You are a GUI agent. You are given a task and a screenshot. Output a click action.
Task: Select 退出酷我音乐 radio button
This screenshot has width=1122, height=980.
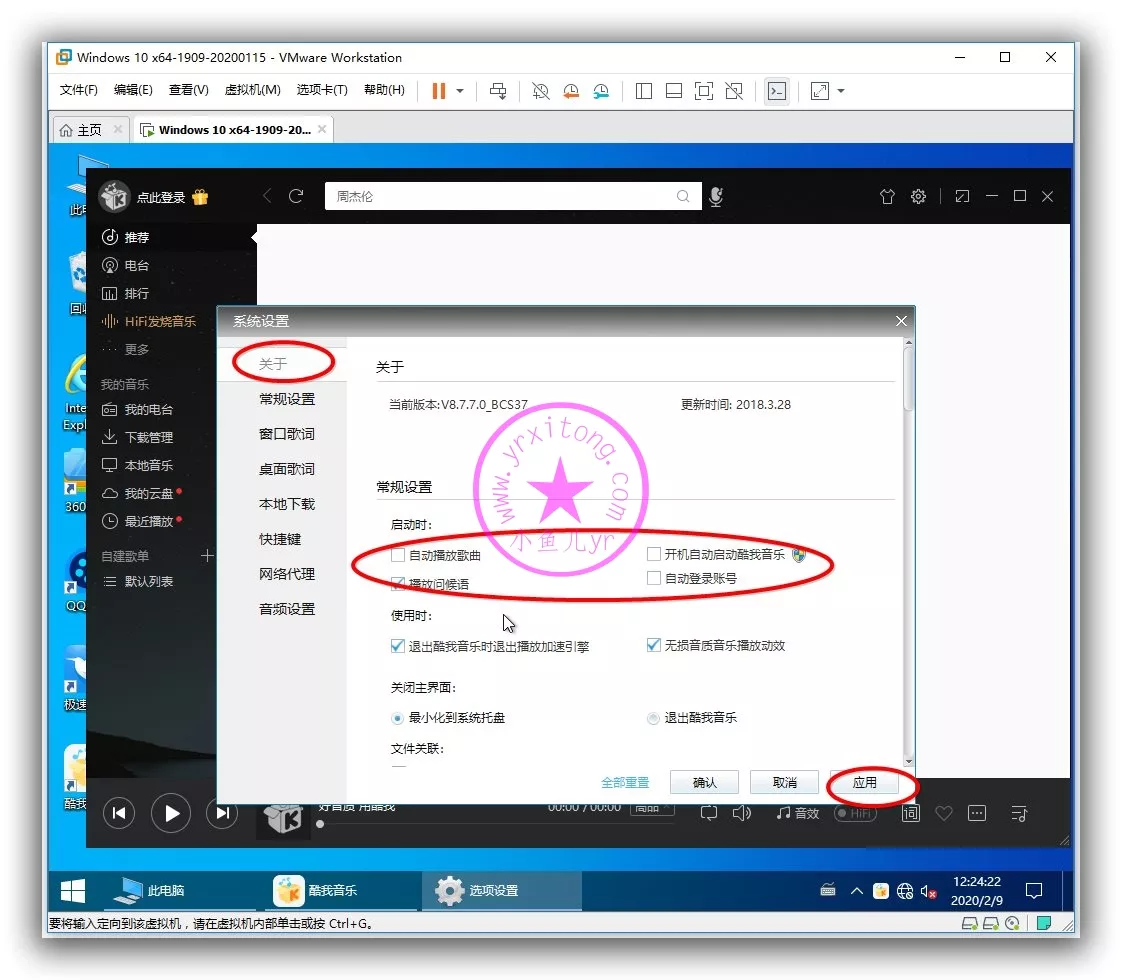[654, 718]
